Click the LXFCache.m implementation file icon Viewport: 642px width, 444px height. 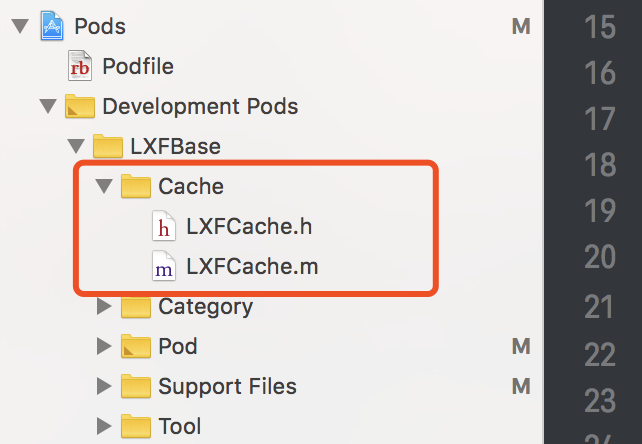click(164, 266)
